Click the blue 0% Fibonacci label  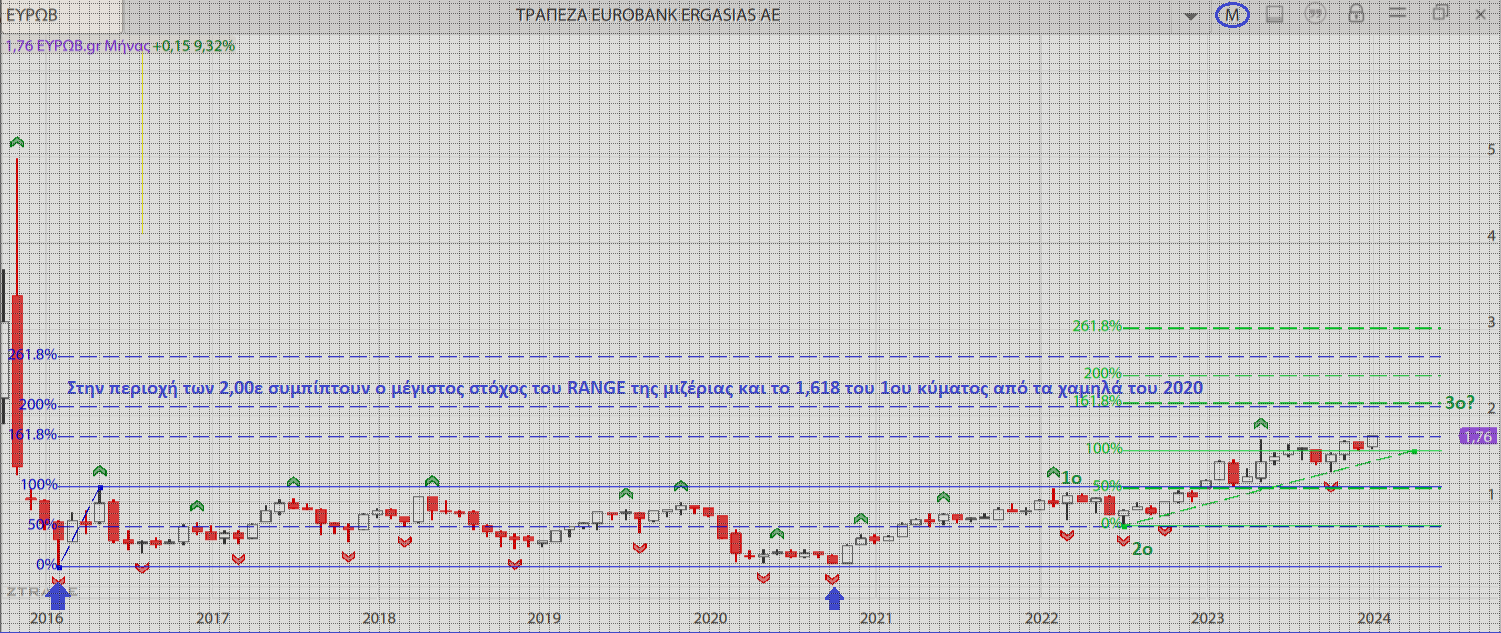(46, 565)
